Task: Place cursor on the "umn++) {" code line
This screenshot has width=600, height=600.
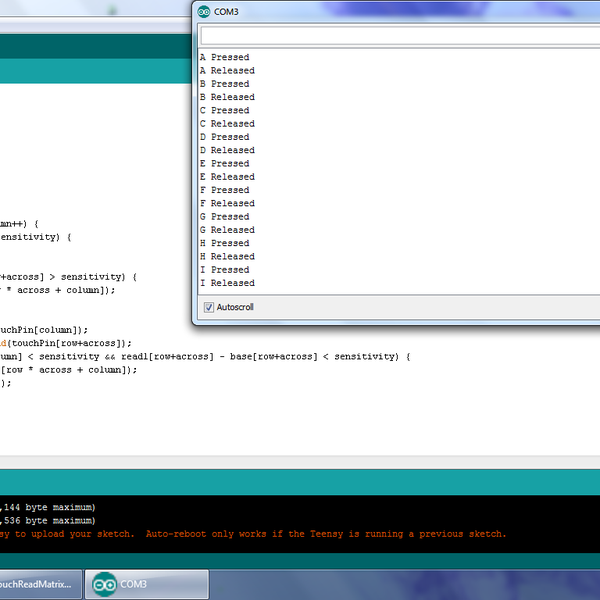Action: point(20,224)
